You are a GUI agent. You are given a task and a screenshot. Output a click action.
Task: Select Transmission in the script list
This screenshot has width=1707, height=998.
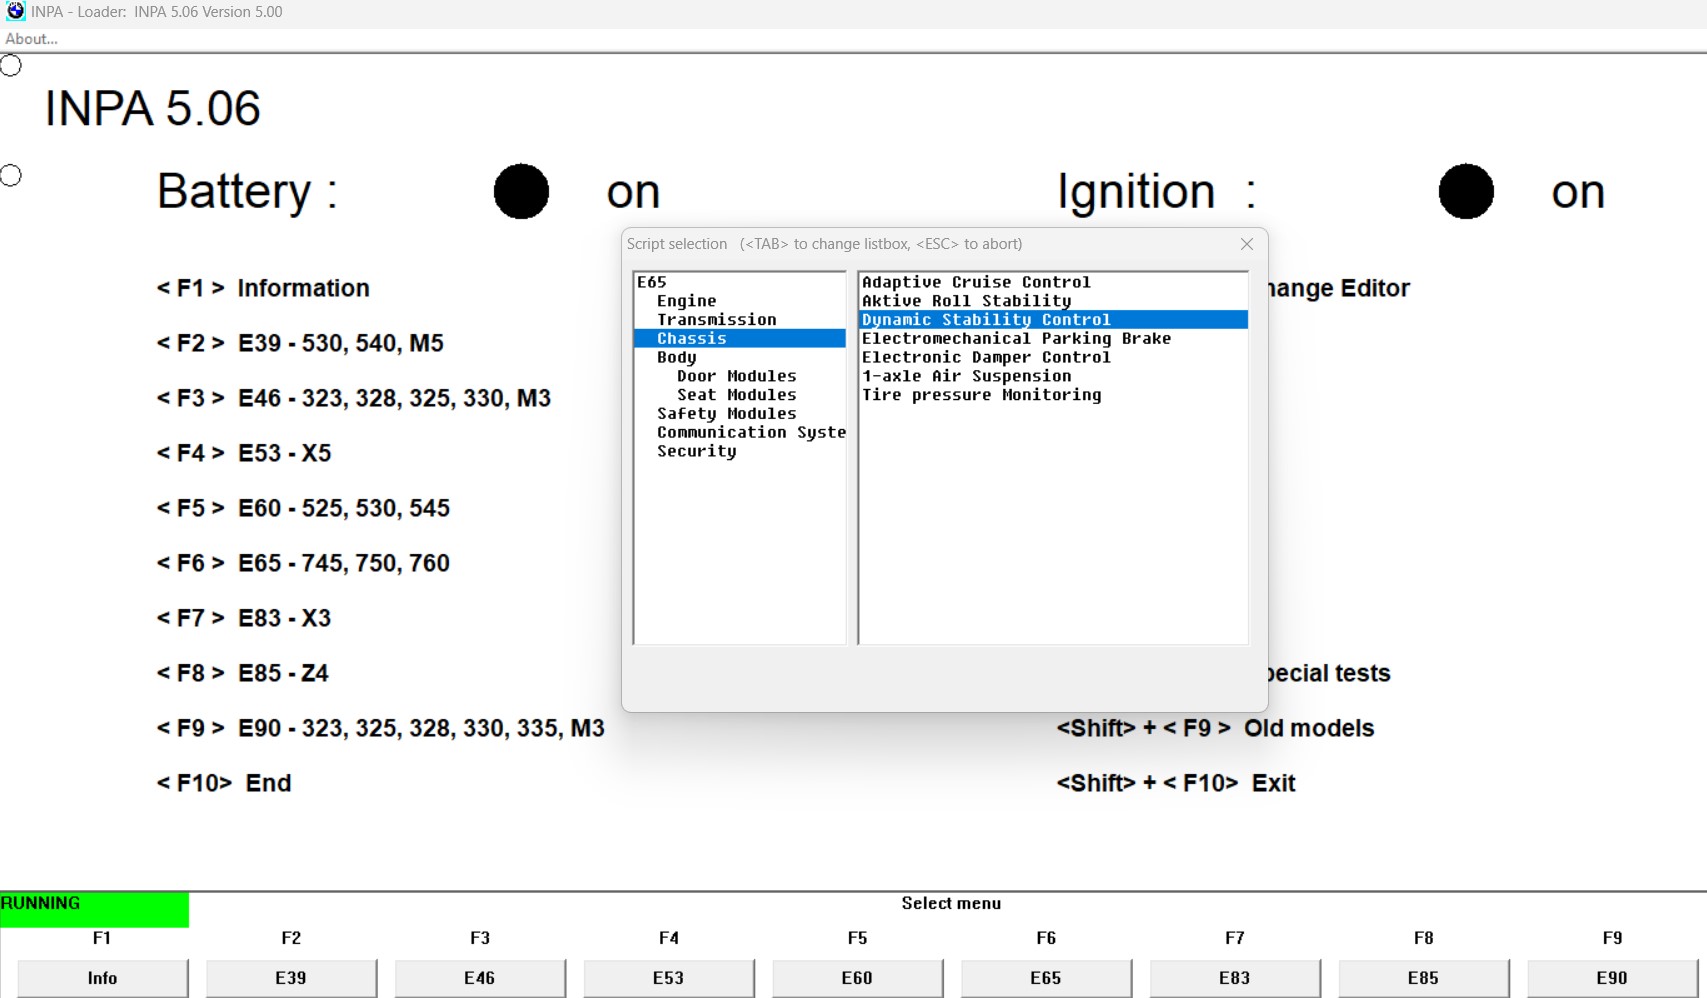point(717,320)
